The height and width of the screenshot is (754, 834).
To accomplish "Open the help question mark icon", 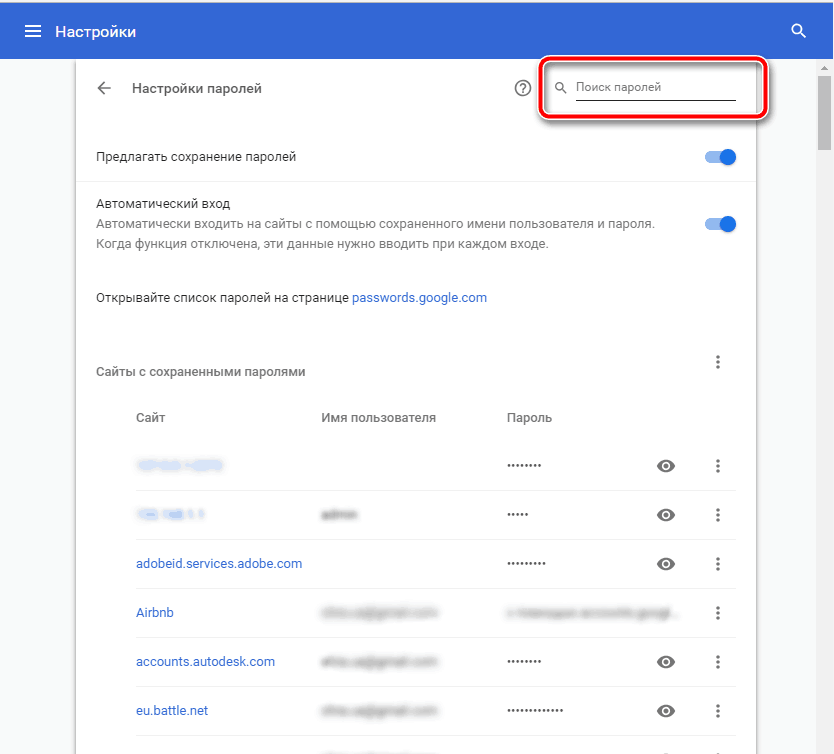I will 522,88.
